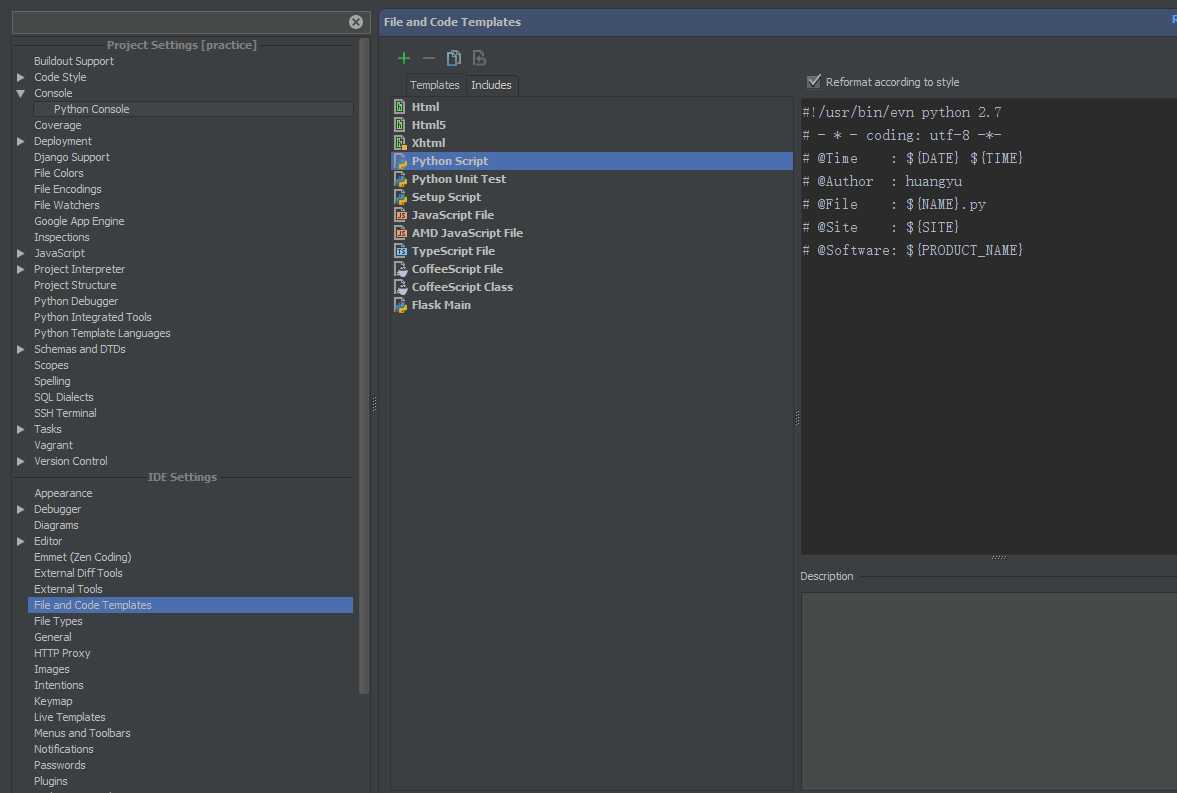1177x793 pixels.
Task: Open Keymap settings page
Action: click(53, 701)
